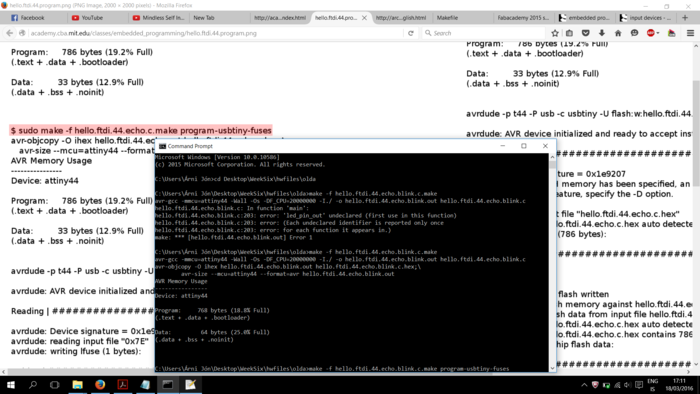Click highlighted sudo make command line
The height and width of the screenshot is (394, 700).
pos(141,130)
